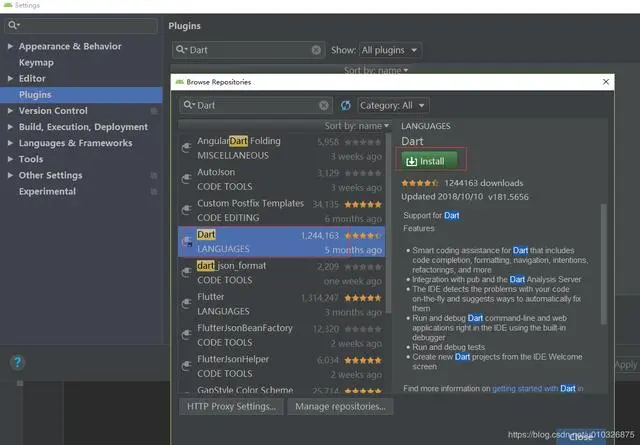
Task: Focus Browse Repositories search field
Action: pyautogui.click(x=256, y=105)
